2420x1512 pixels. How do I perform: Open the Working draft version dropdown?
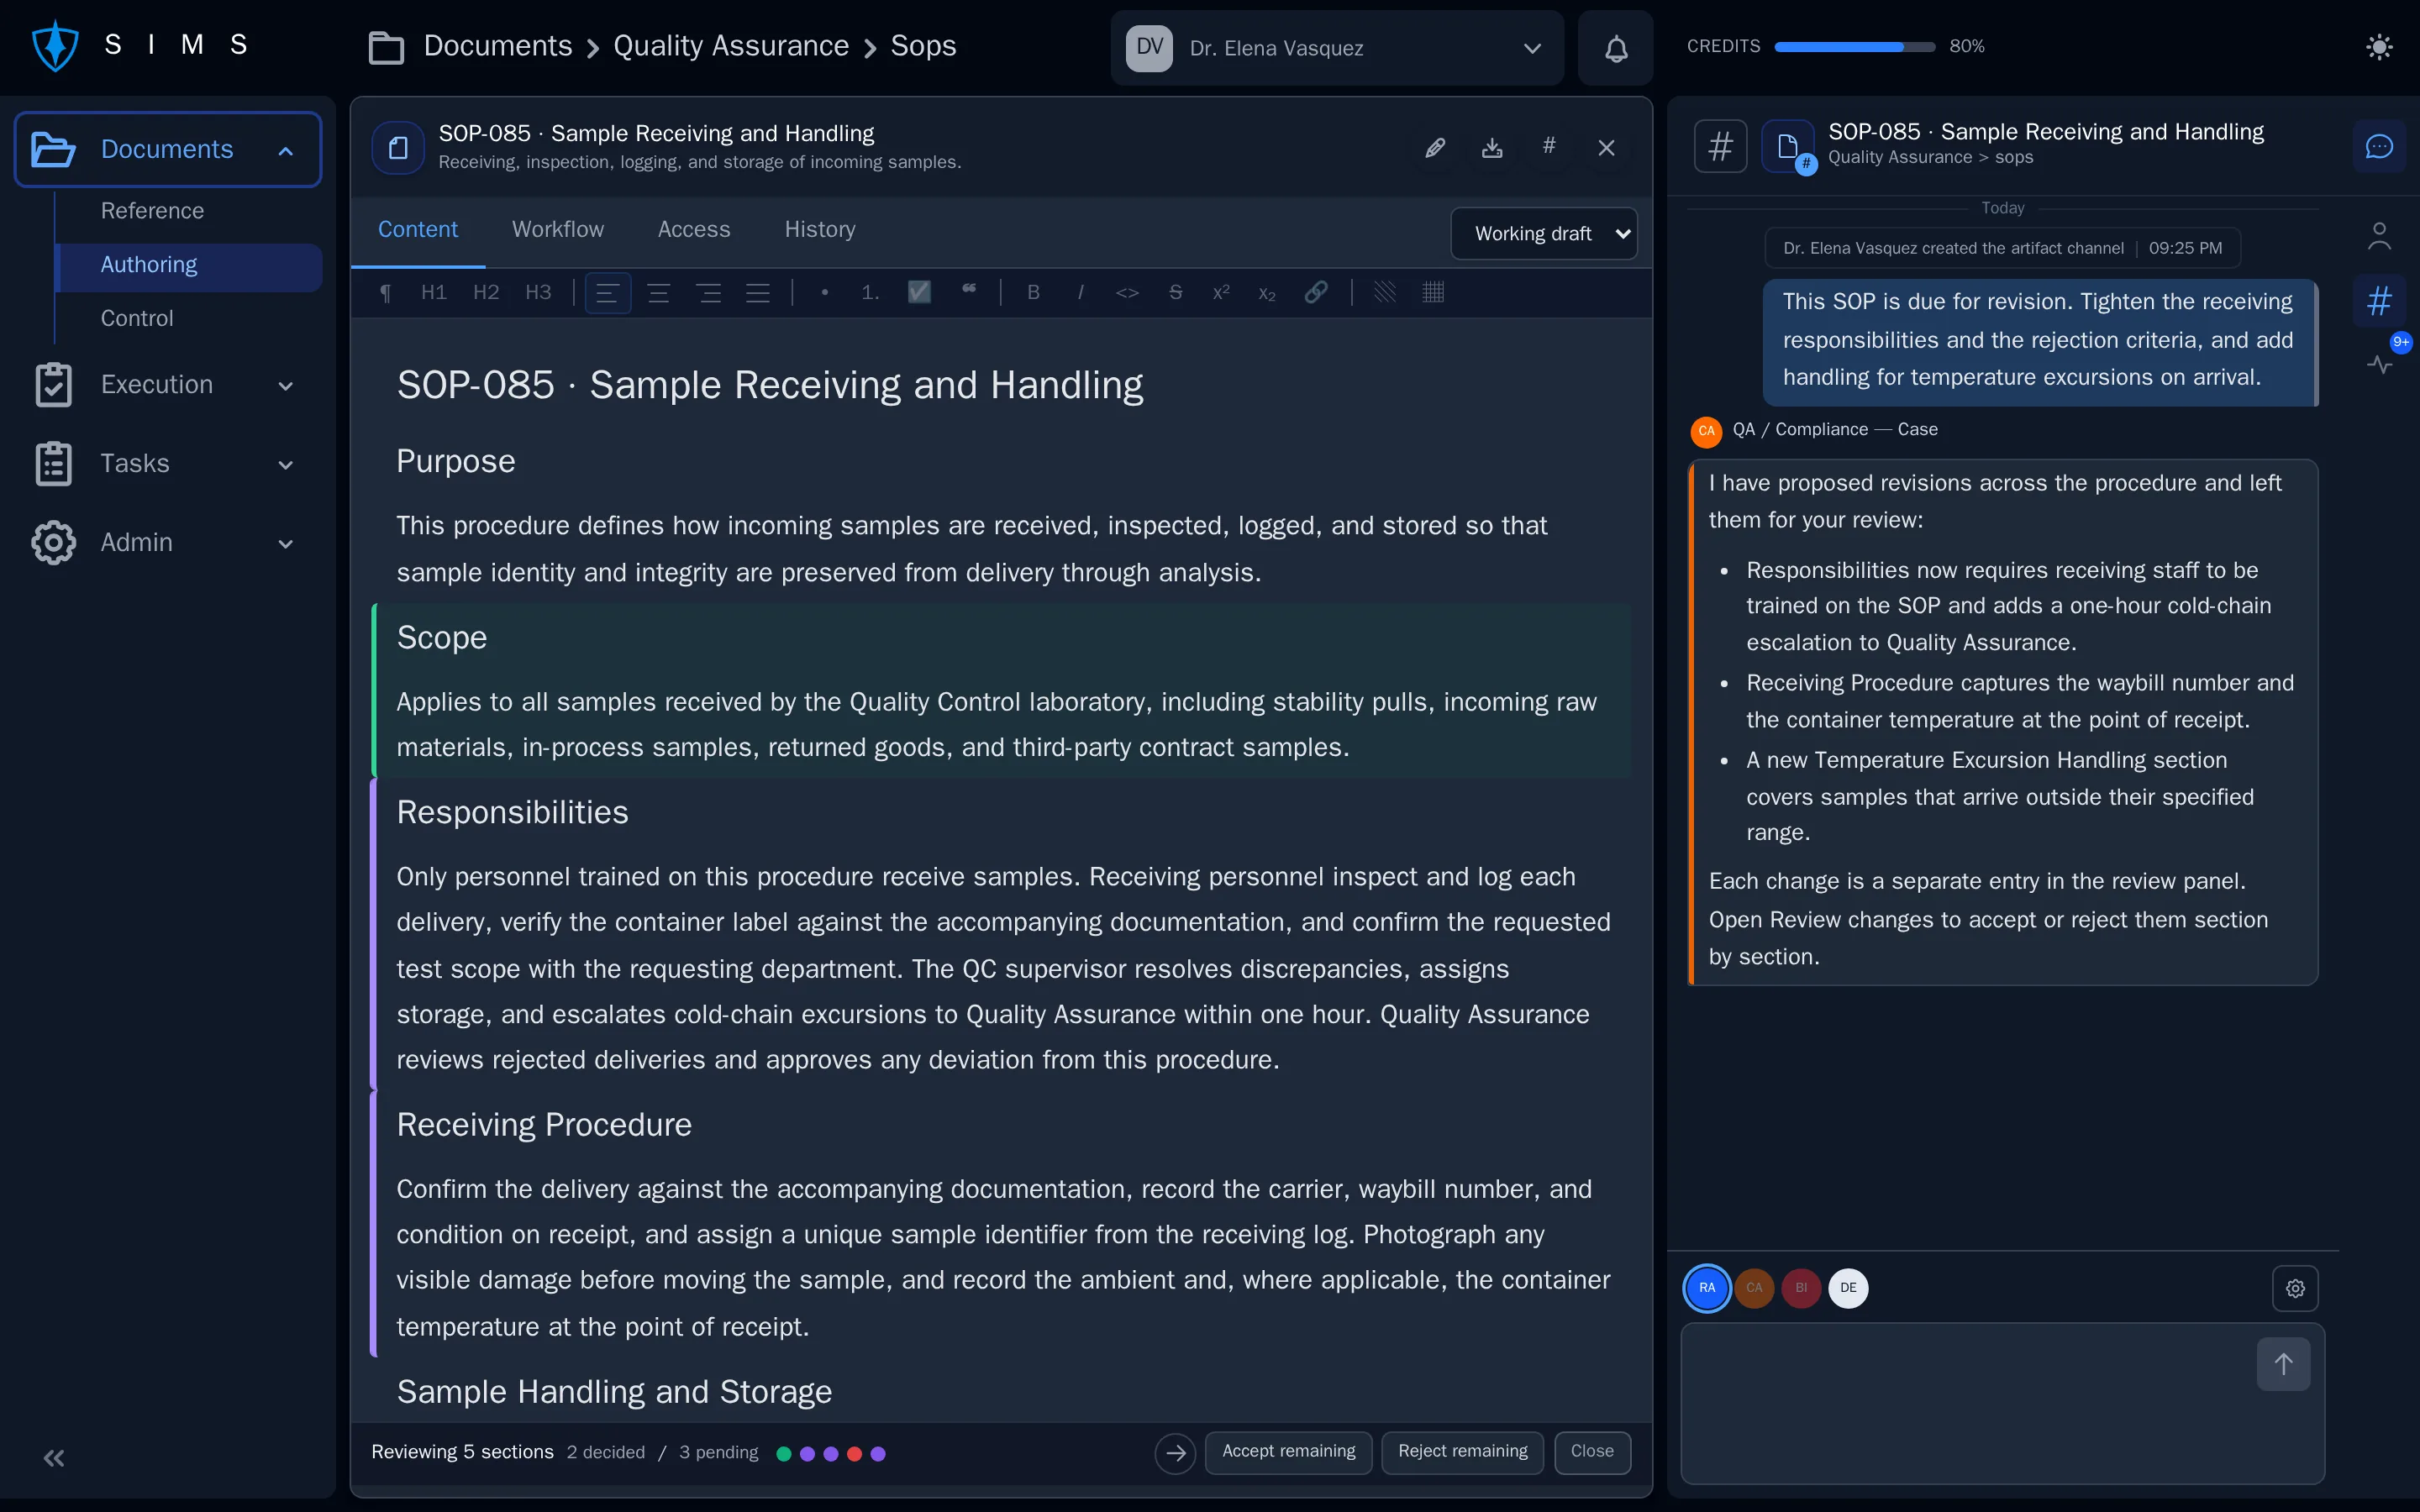click(x=1543, y=233)
